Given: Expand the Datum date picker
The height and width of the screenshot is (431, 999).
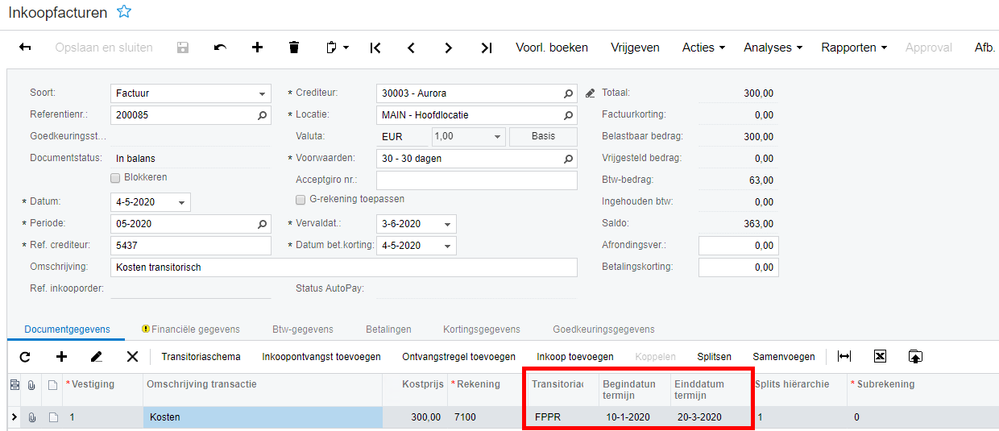Looking at the screenshot, I should coord(182,202).
